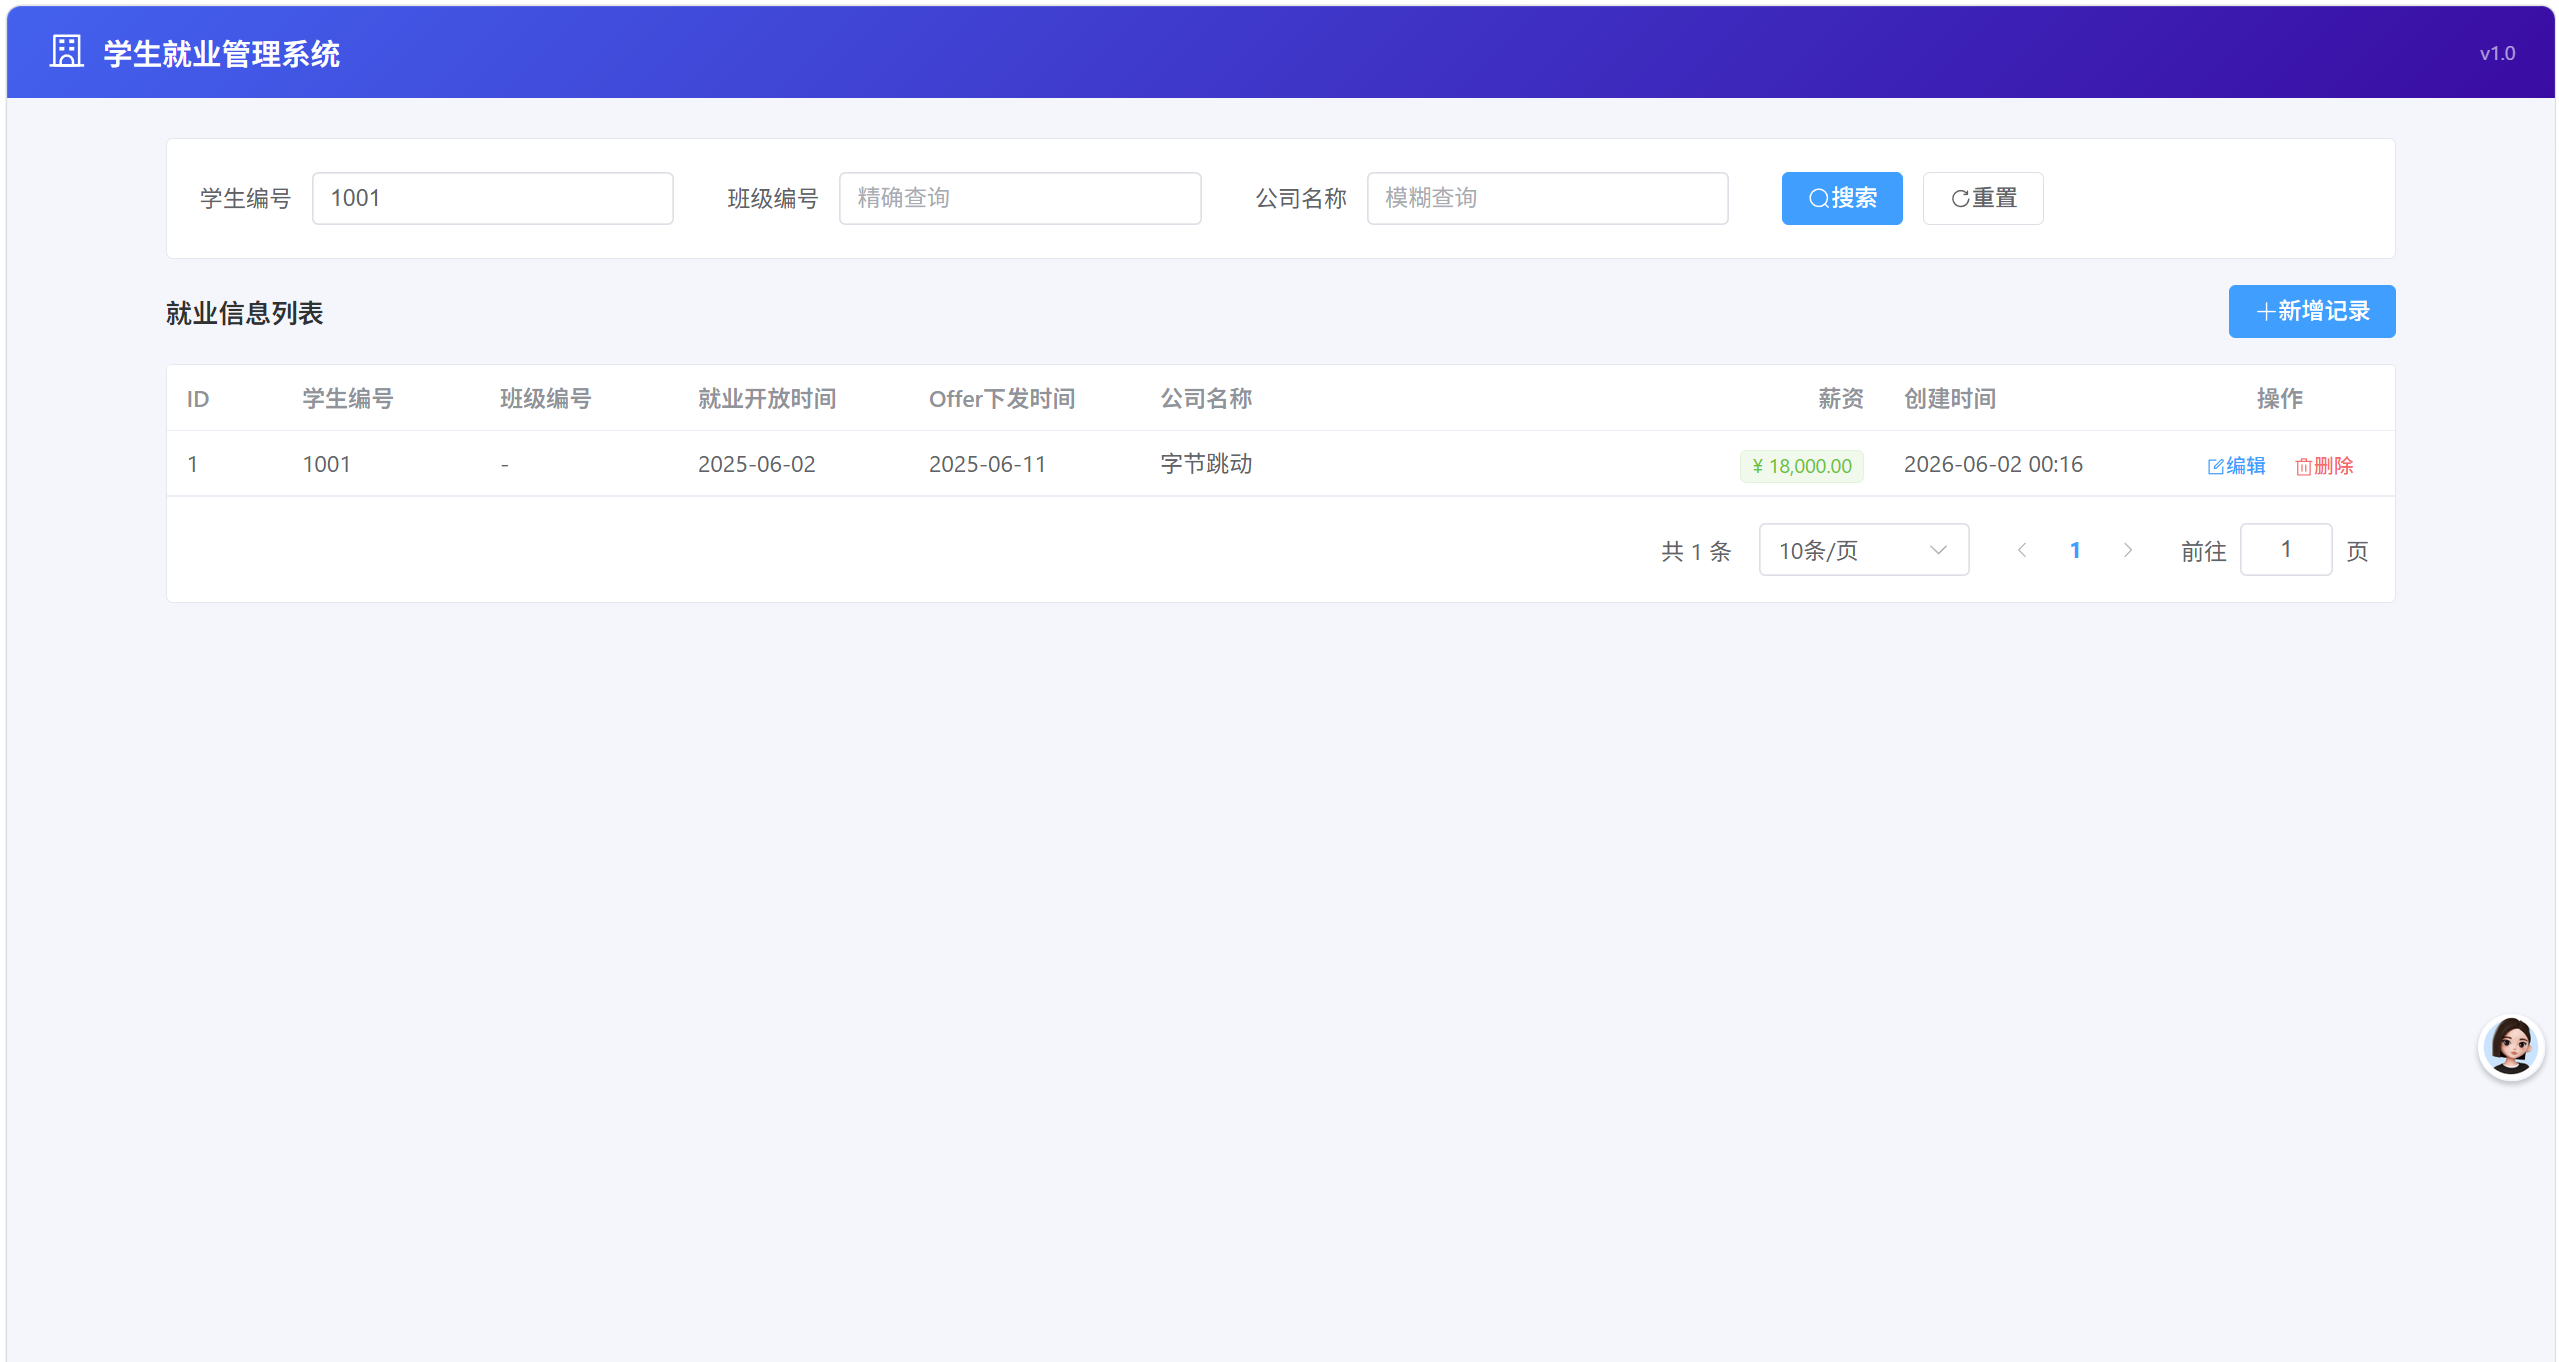Viewport: 2559px width, 1362px height.
Task: Go to next page arrow
Action: [x=2127, y=550]
